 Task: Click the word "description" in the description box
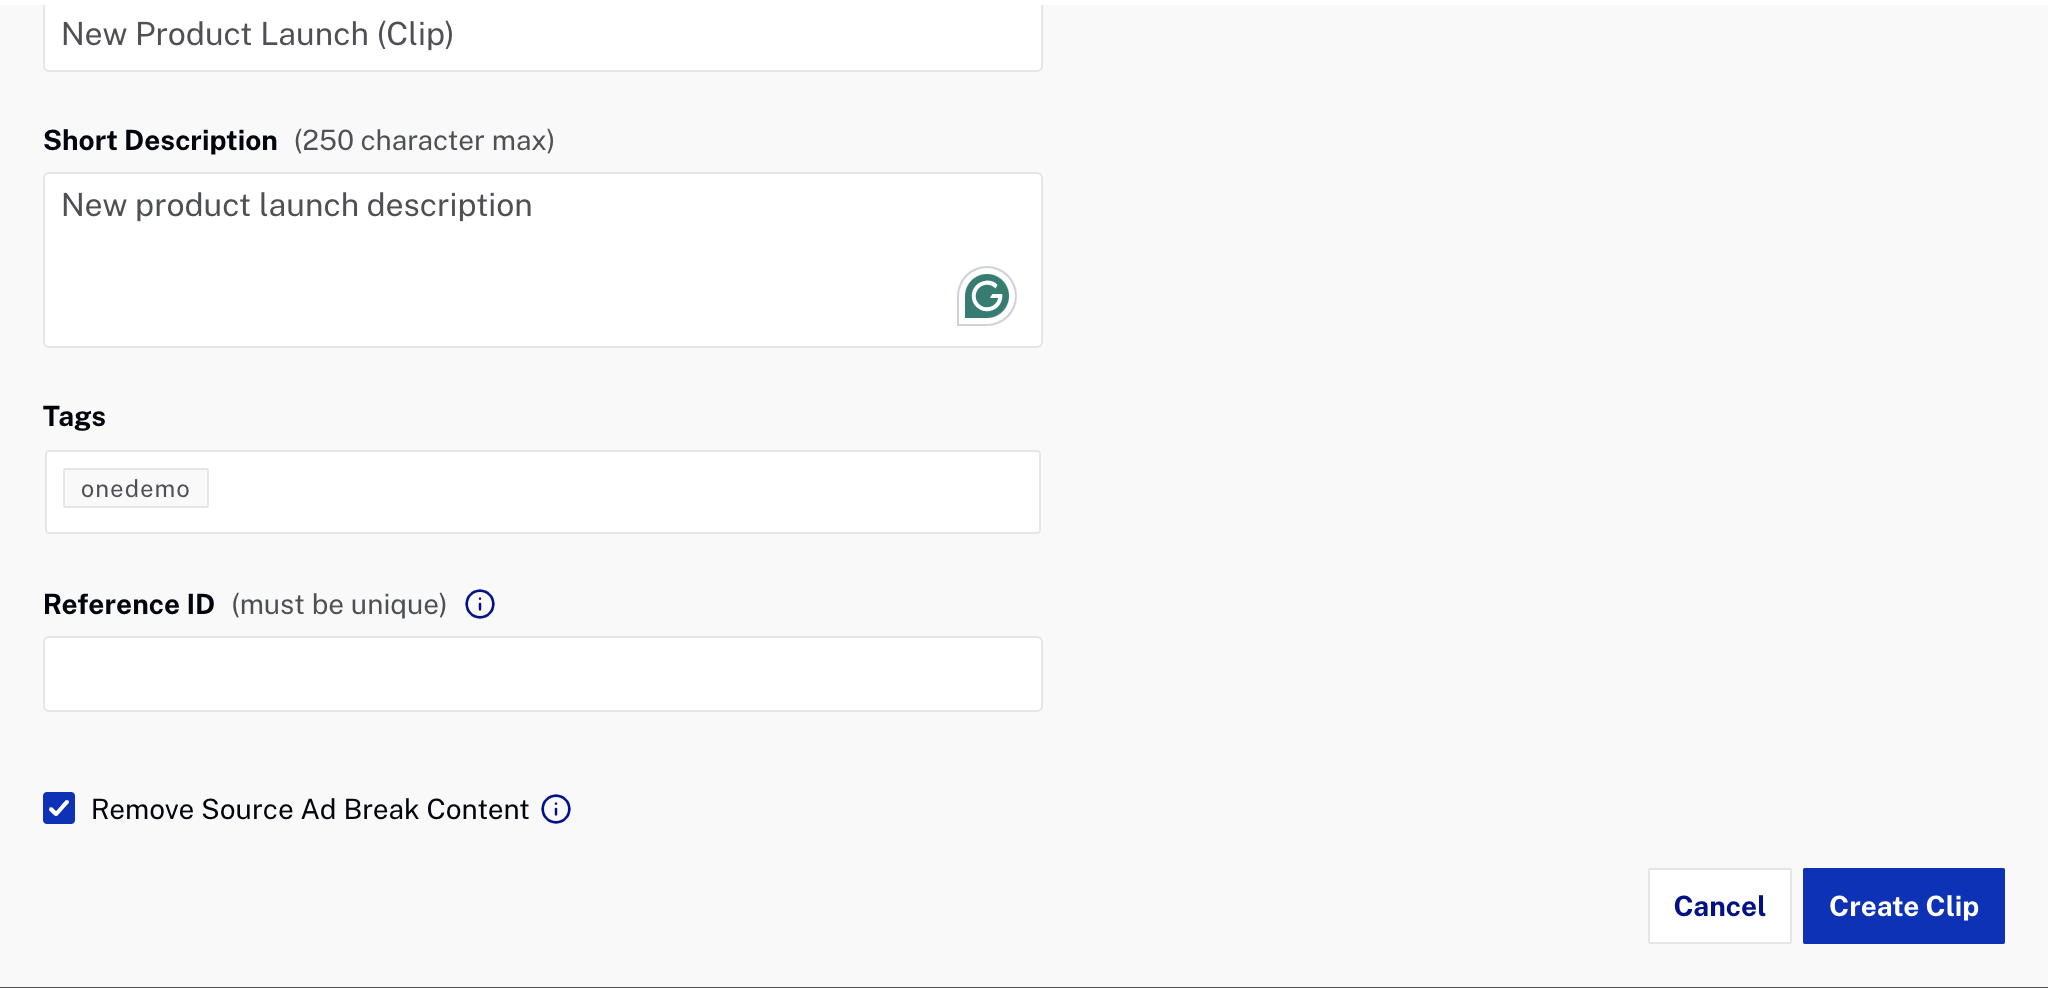(x=449, y=205)
